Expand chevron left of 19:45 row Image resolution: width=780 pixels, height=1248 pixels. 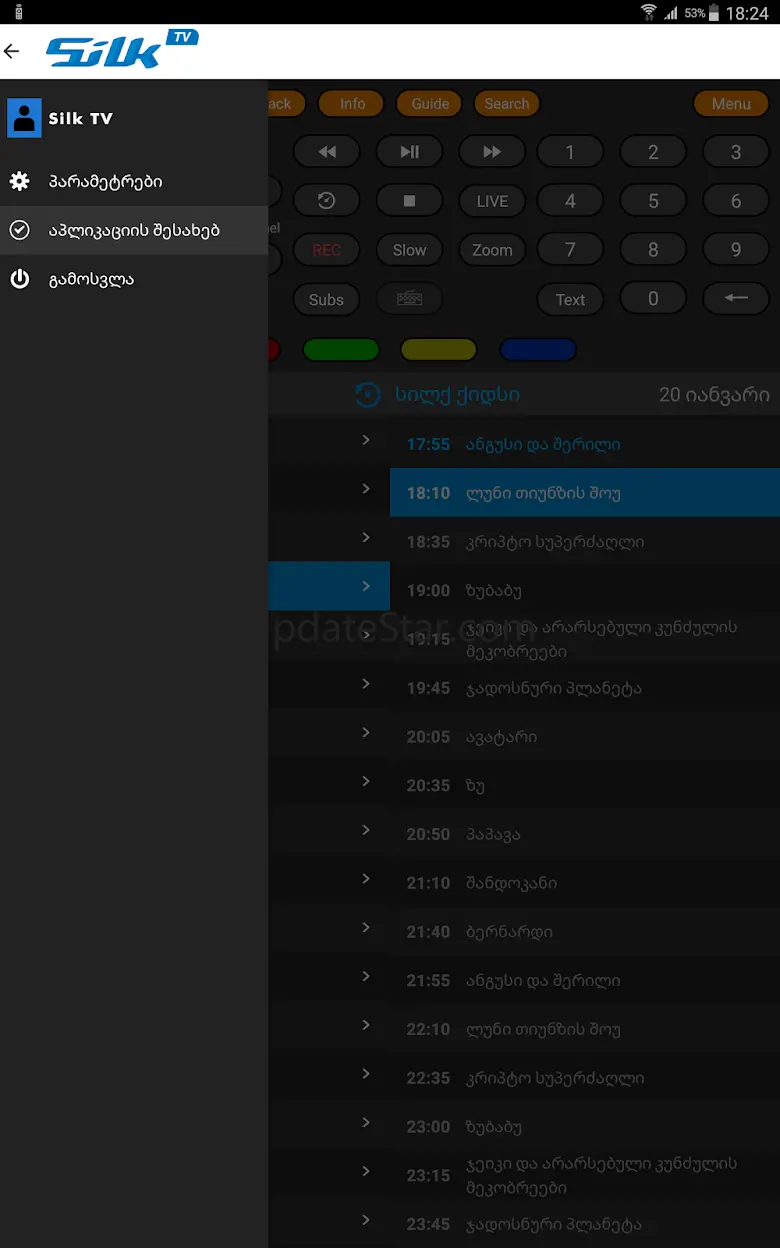pyautogui.click(x=366, y=684)
